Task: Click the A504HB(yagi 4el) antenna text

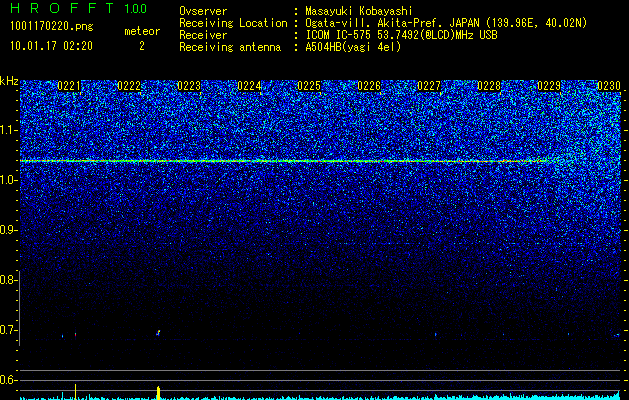Action: (x=353, y=47)
